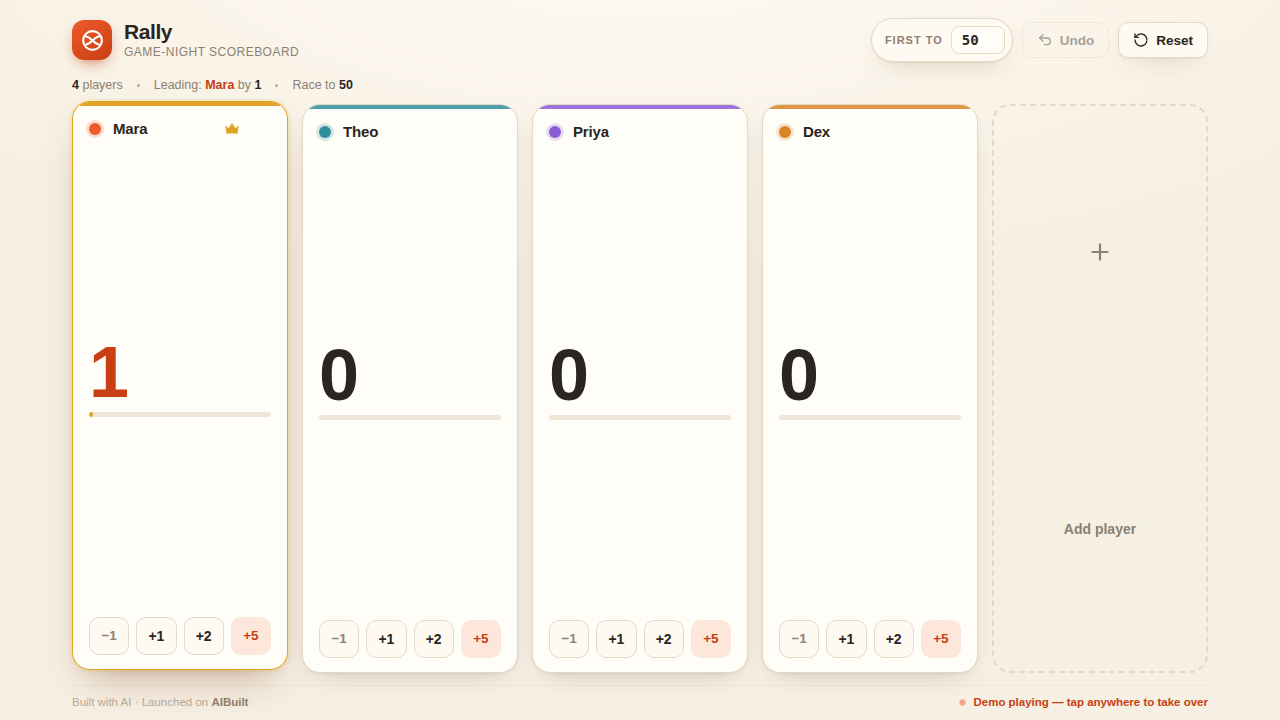Viewport: 1280px width, 720px height.
Task: Click Theo's teal color dot
Action: 325,132
